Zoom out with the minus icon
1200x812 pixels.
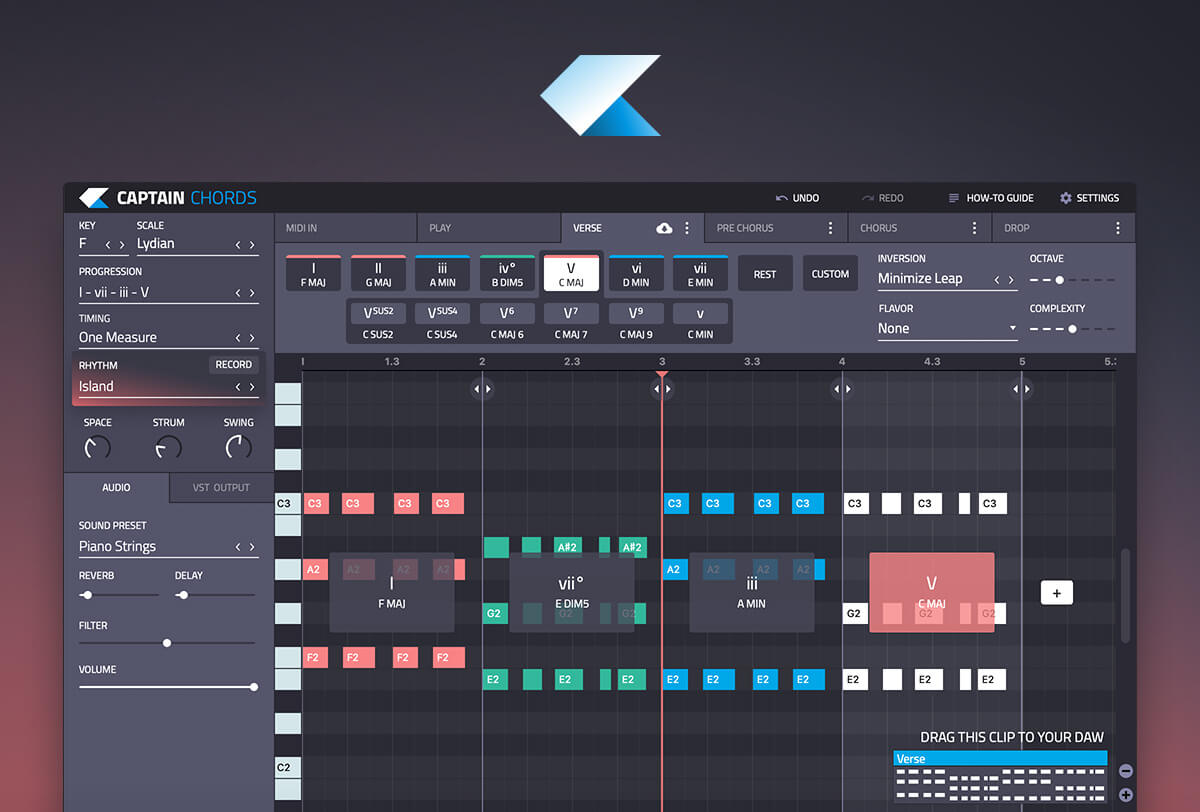click(x=1125, y=771)
